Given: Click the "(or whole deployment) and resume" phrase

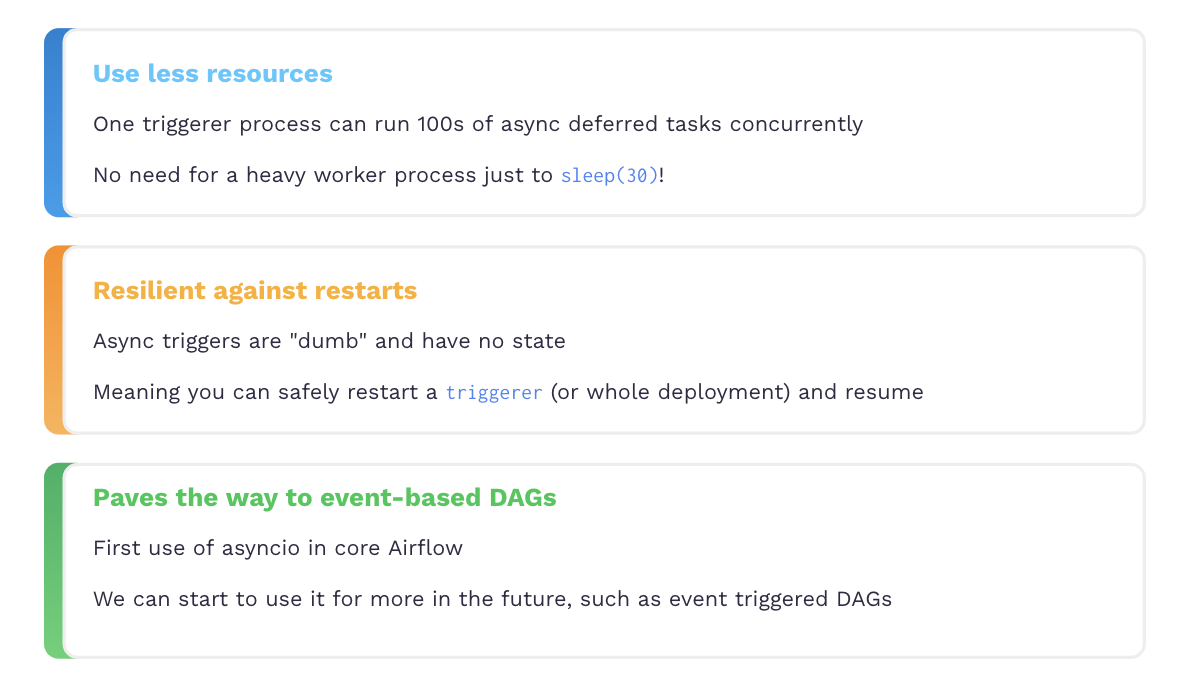Looking at the screenshot, I should coord(737,392).
